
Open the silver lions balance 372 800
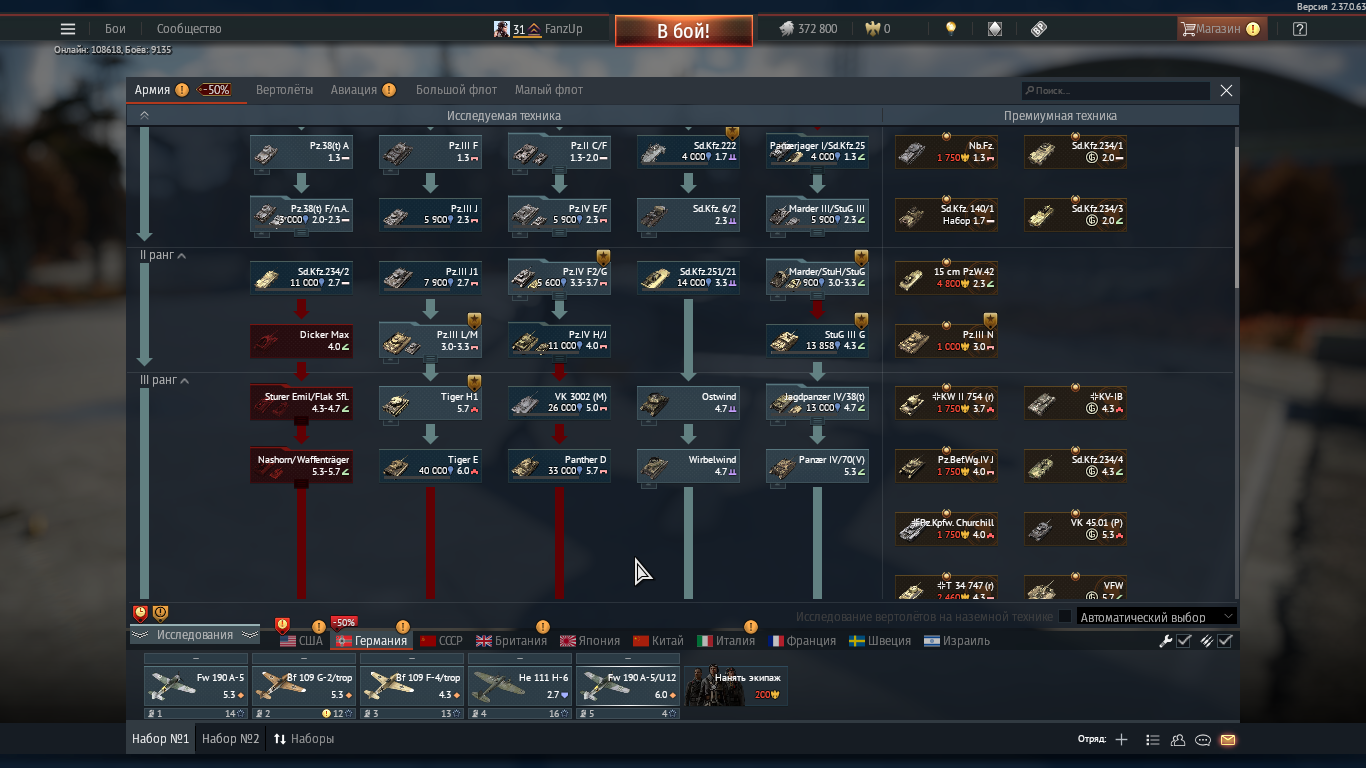(x=809, y=29)
